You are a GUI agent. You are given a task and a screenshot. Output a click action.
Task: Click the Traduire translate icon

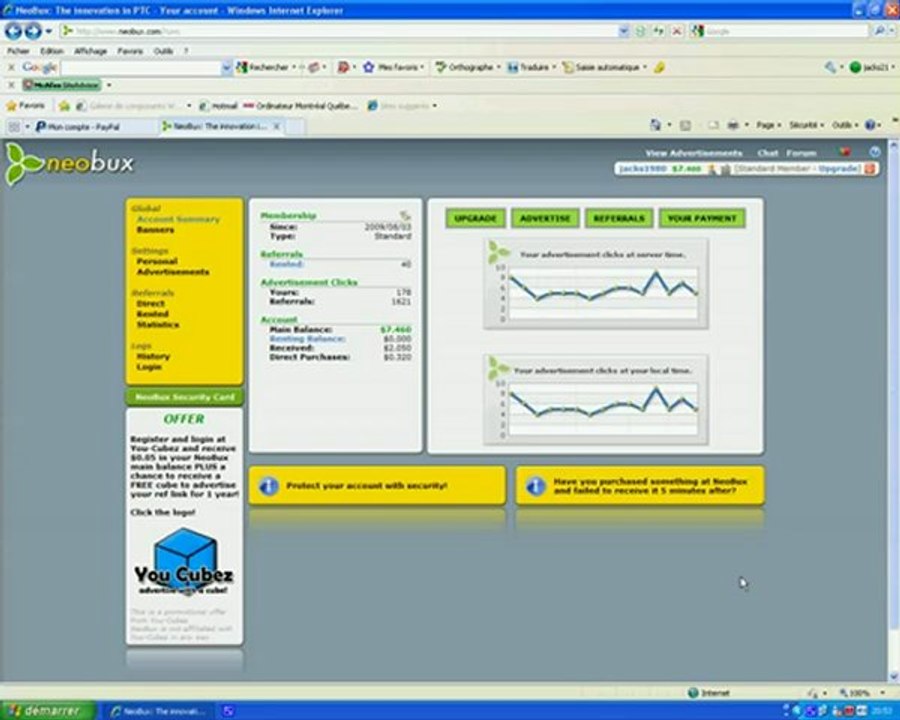point(513,68)
